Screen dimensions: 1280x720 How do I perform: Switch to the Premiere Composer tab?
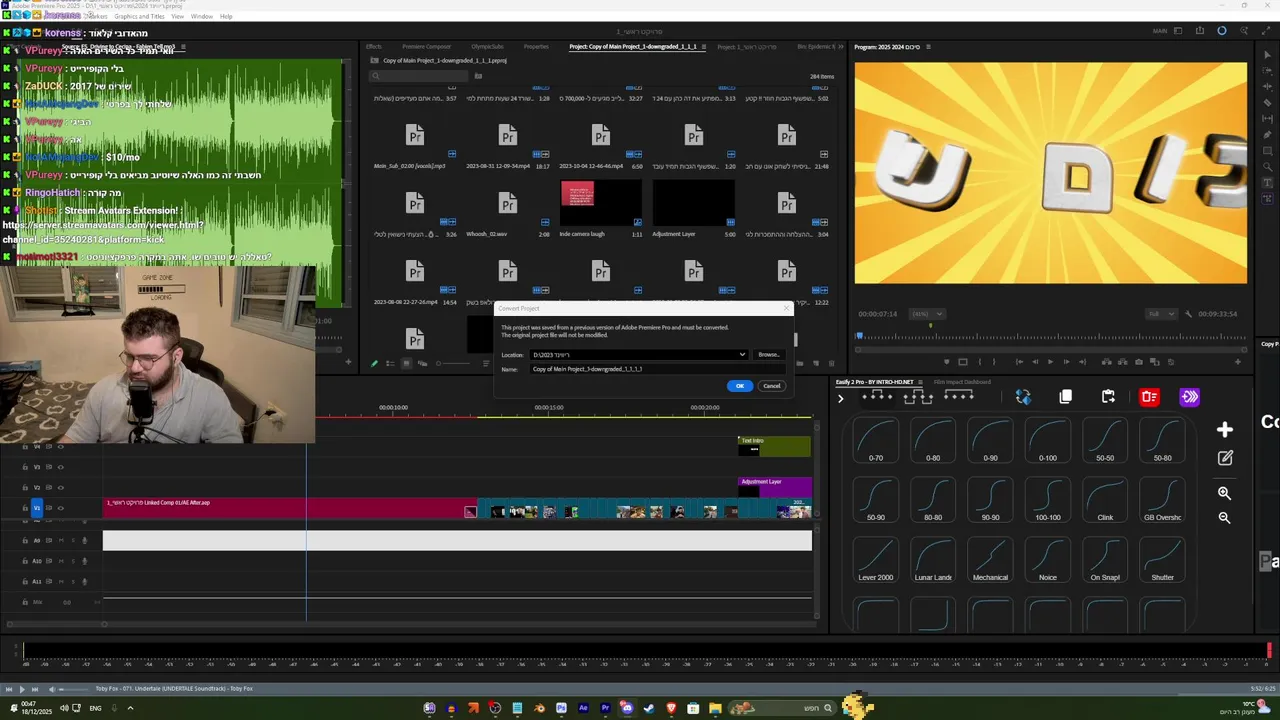tap(427, 47)
